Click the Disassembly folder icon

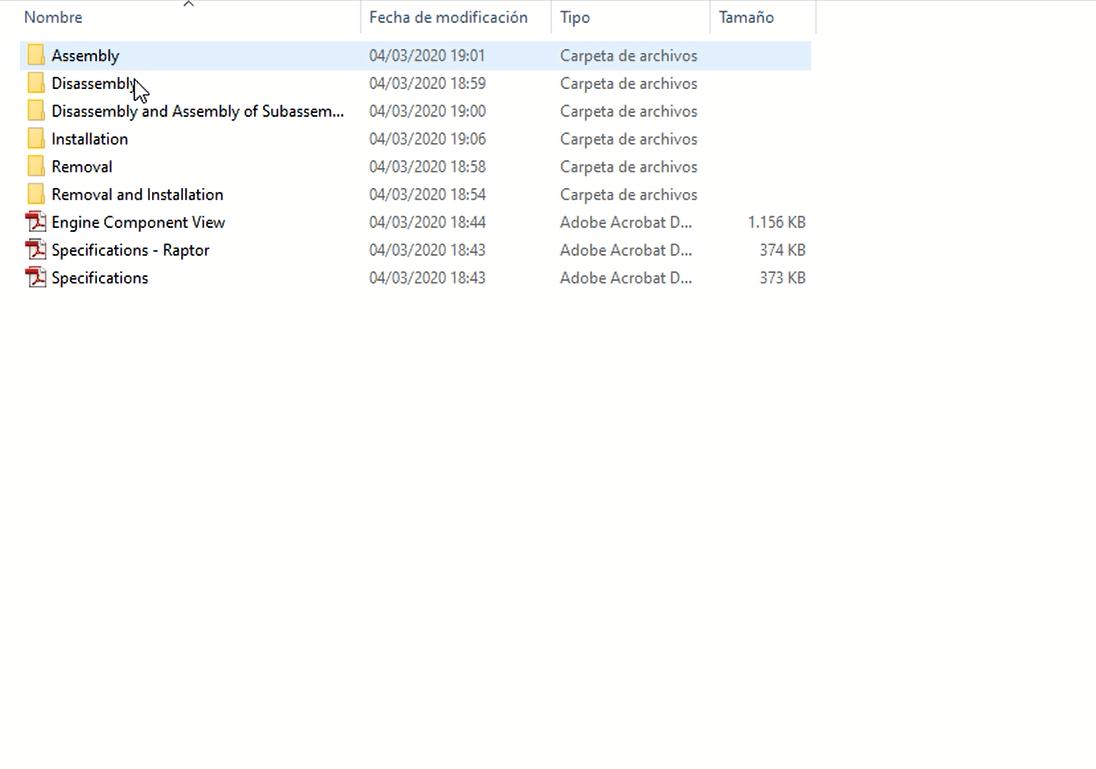pyautogui.click(x=36, y=83)
